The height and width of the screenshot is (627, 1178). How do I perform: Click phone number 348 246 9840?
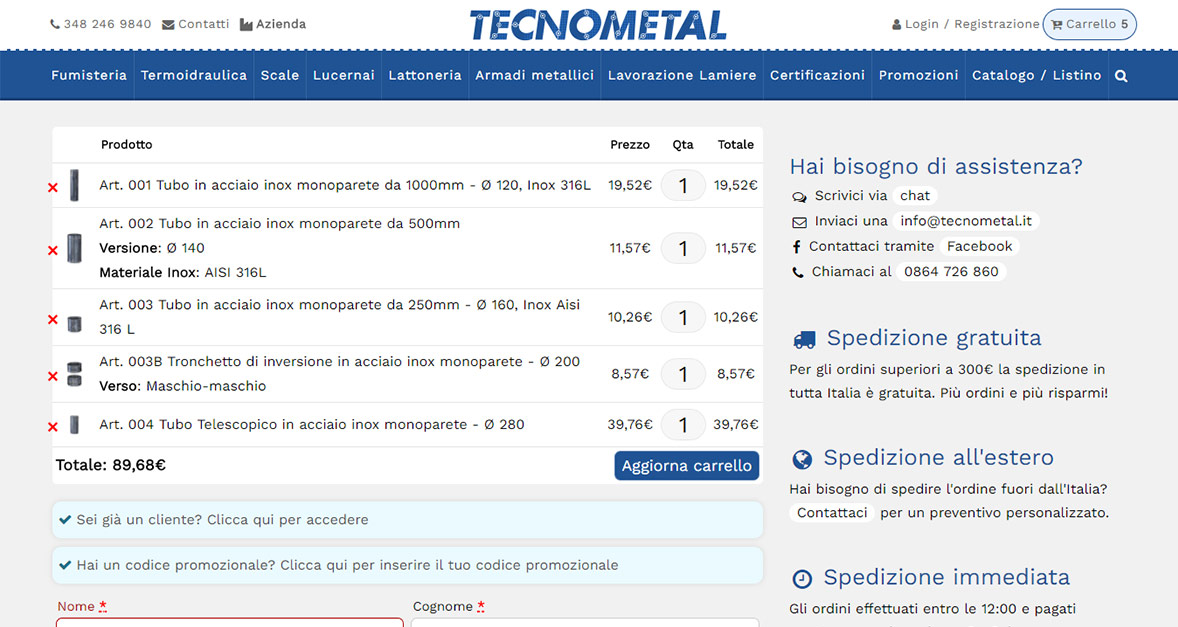(107, 24)
